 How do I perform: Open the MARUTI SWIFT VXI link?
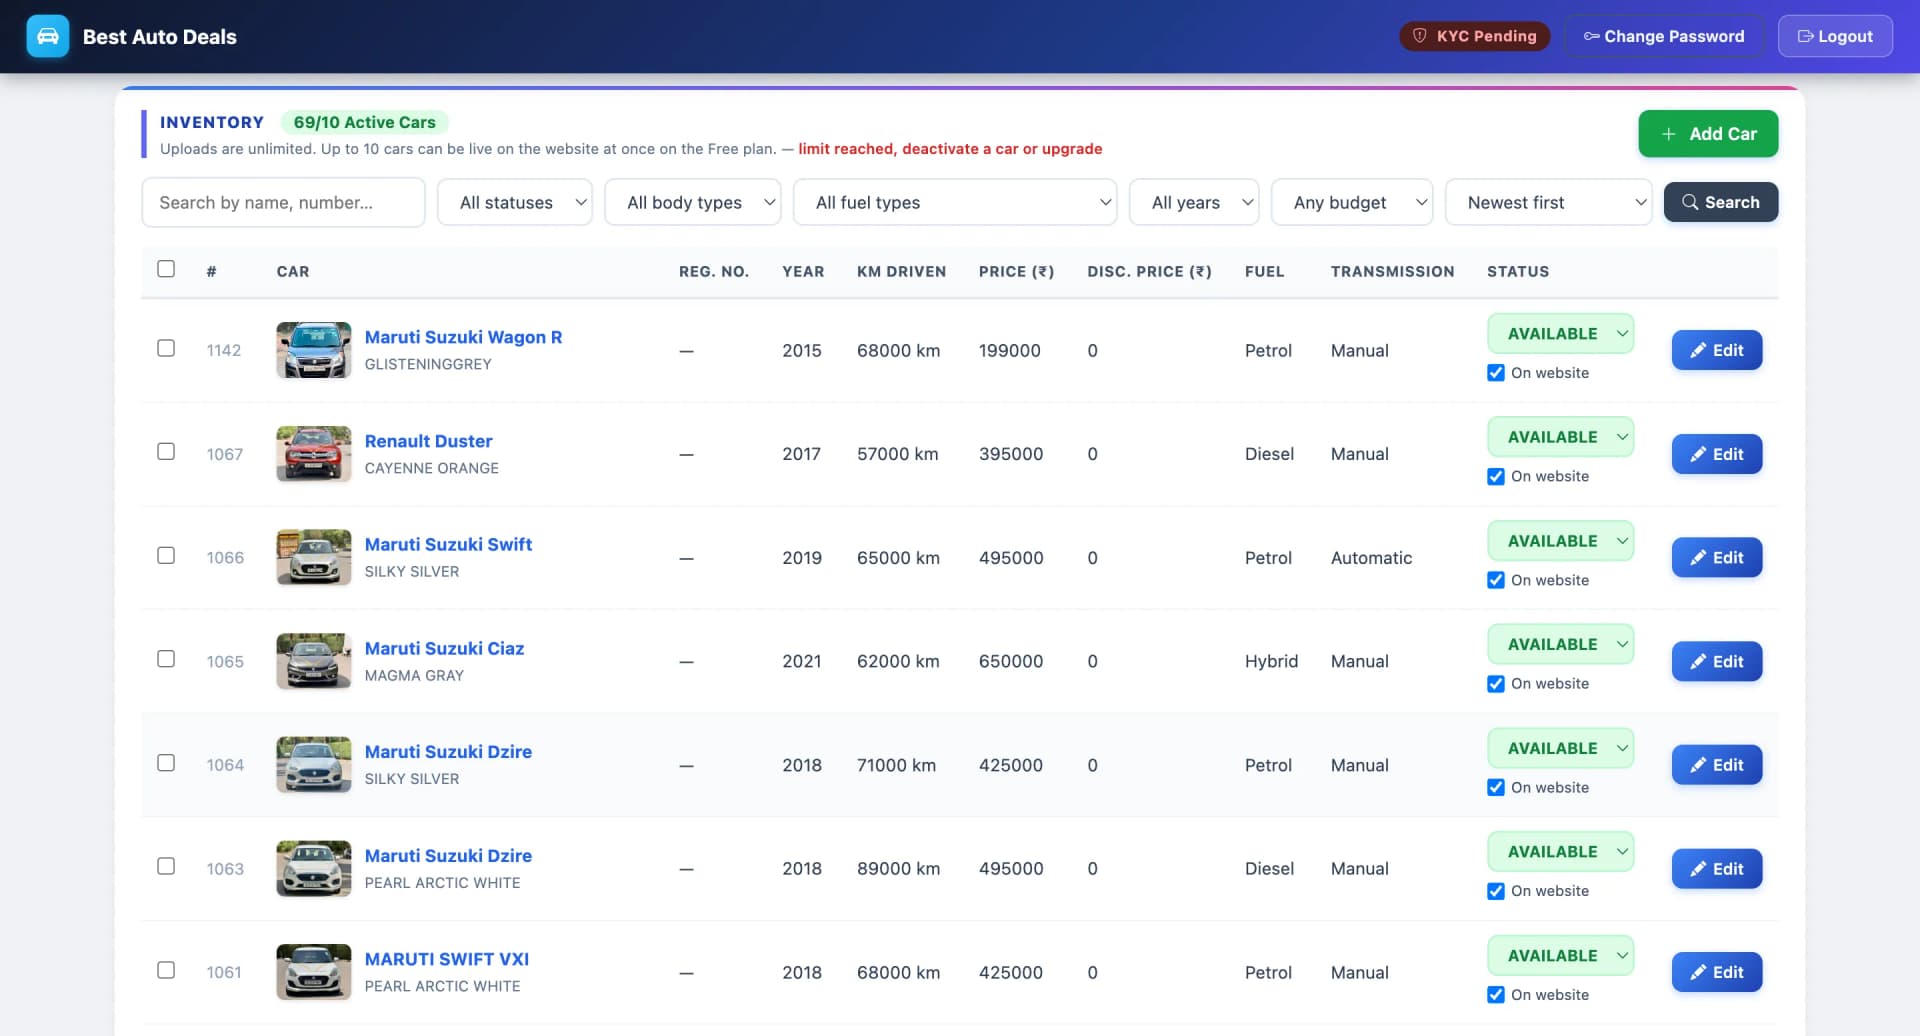coord(447,959)
